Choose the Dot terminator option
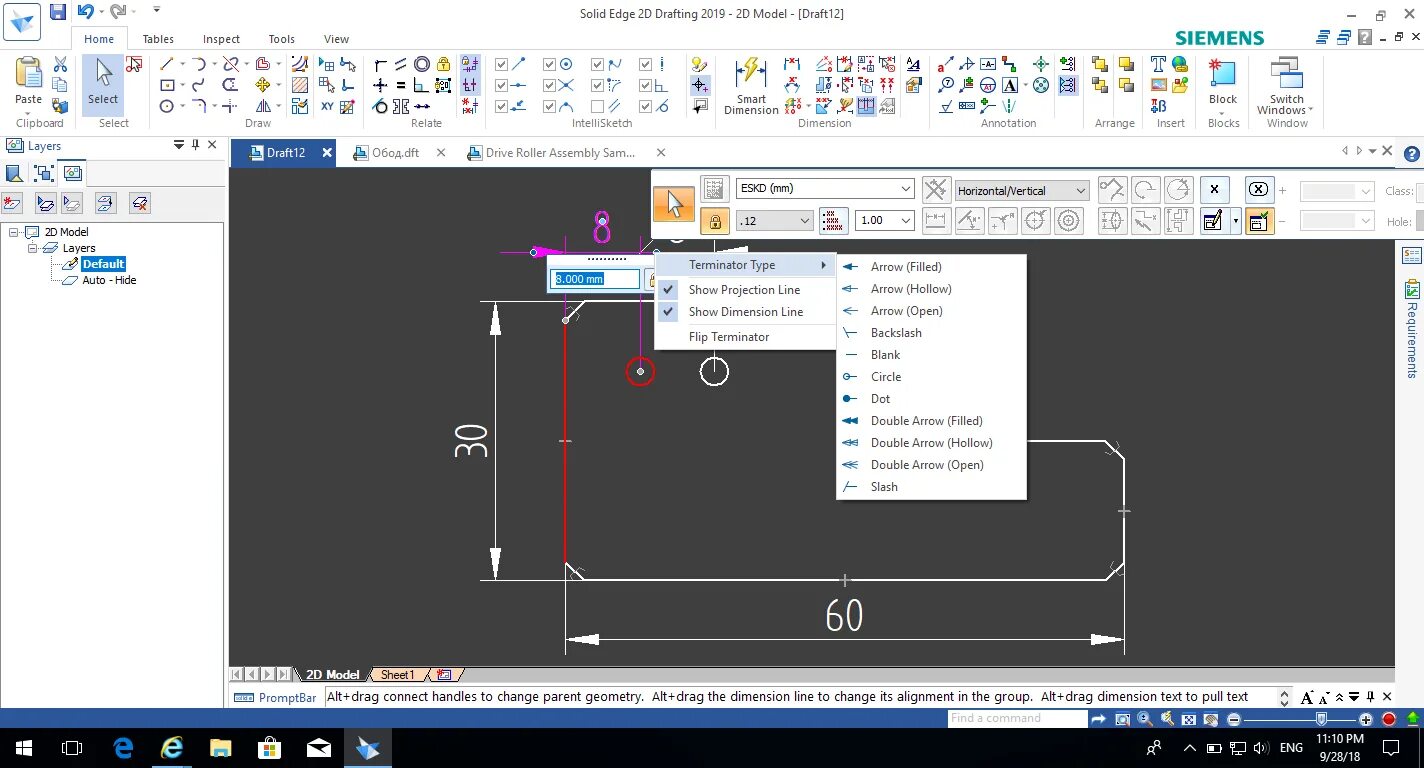1424x768 pixels. click(931, 398)
